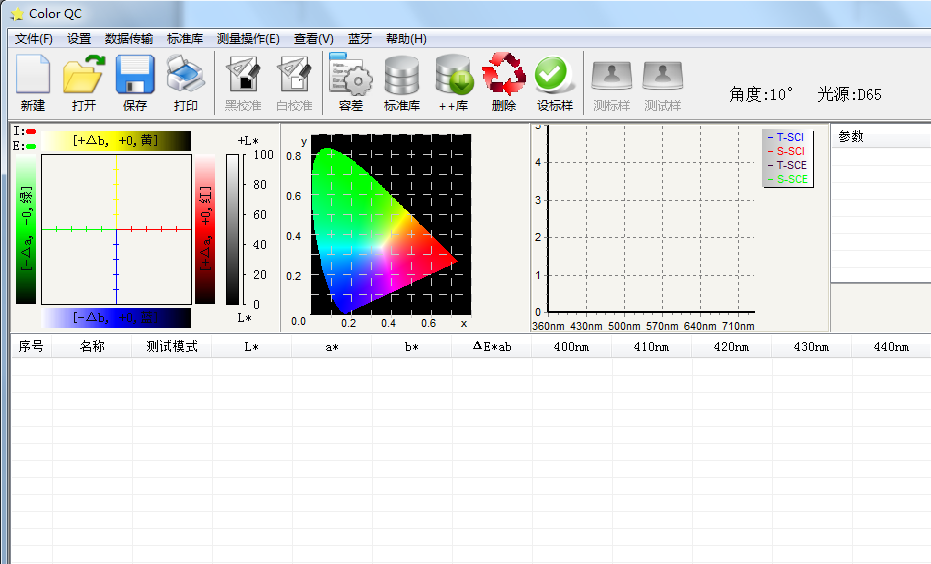
Task: Open a file with the 打开 icon
Action: (84, 82)
